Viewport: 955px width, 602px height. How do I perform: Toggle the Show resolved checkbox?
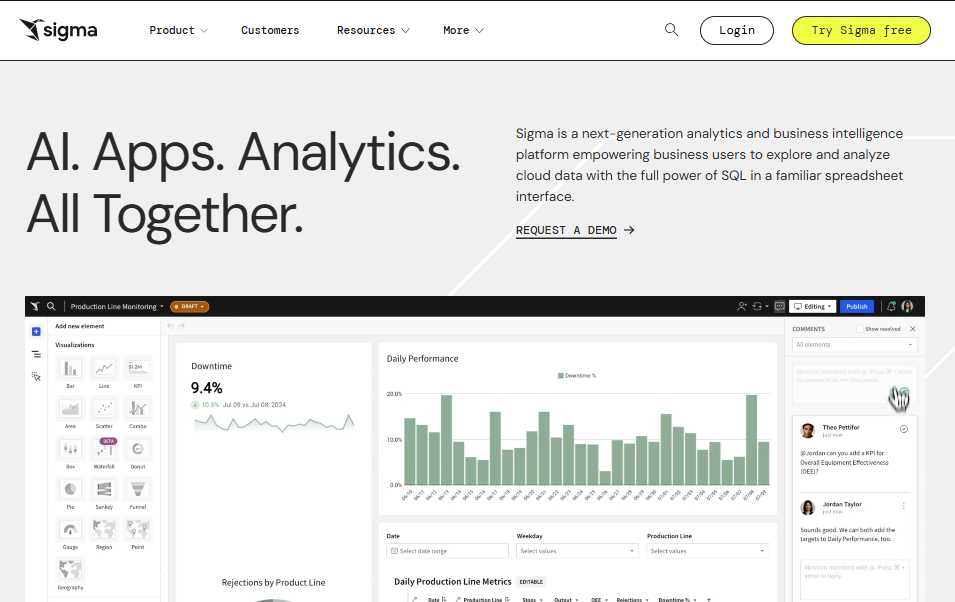(x=859, y=328)
